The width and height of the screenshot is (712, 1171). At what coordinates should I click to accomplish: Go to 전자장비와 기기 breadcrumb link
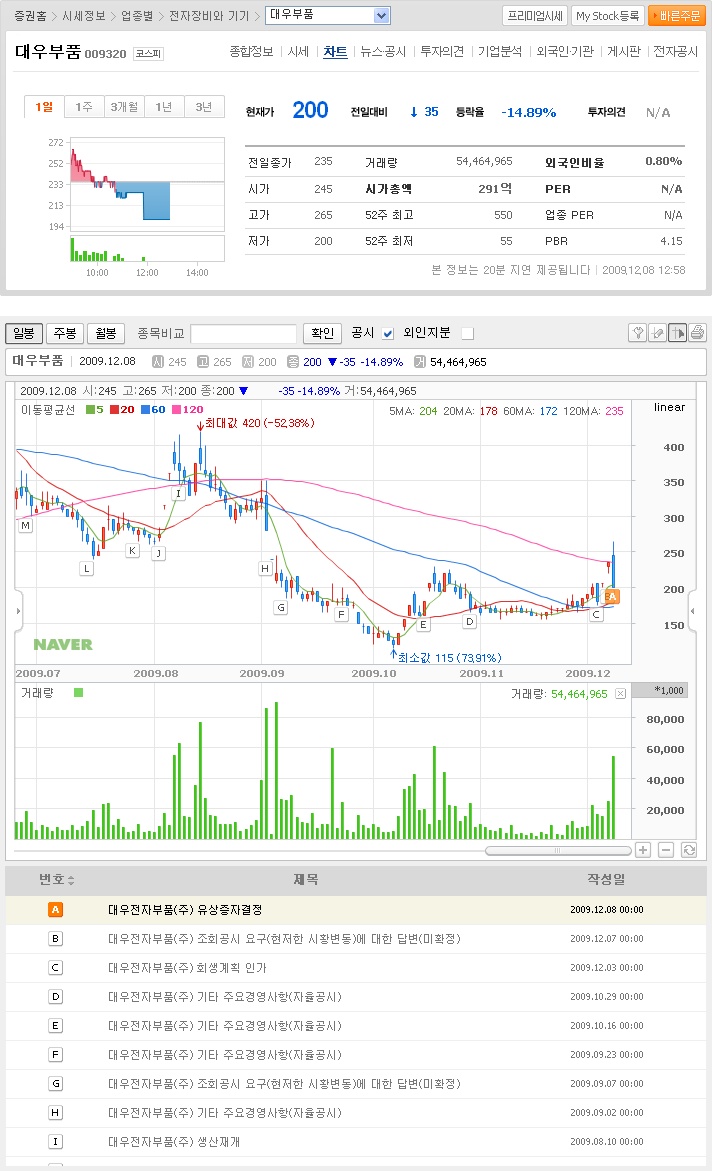(x=209, y=16)
